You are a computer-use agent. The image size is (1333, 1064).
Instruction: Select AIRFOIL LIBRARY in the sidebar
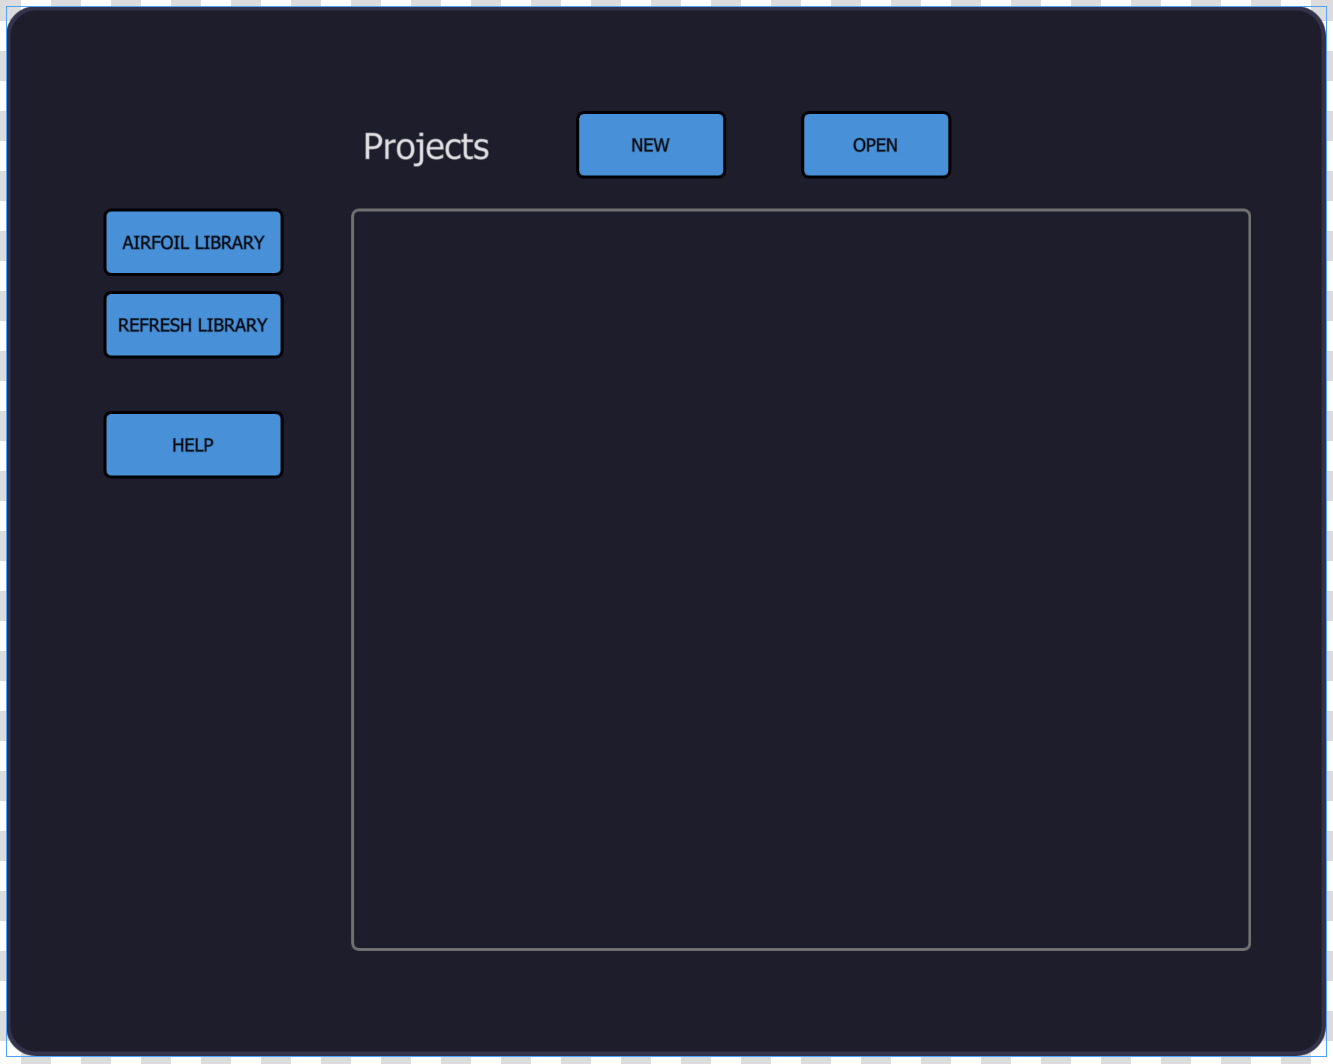pyautogui.click(x=193, y=242)
